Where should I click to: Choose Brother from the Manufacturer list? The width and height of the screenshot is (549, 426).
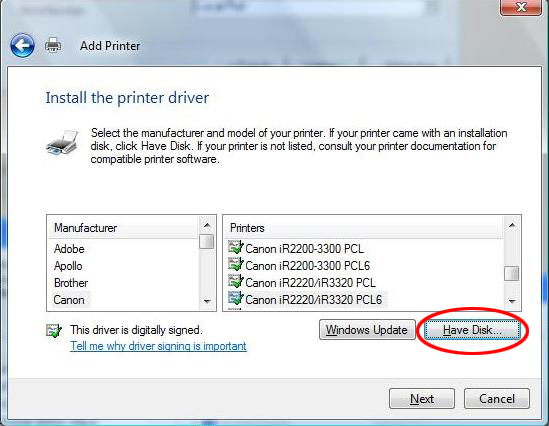click(x=71, y=283)
